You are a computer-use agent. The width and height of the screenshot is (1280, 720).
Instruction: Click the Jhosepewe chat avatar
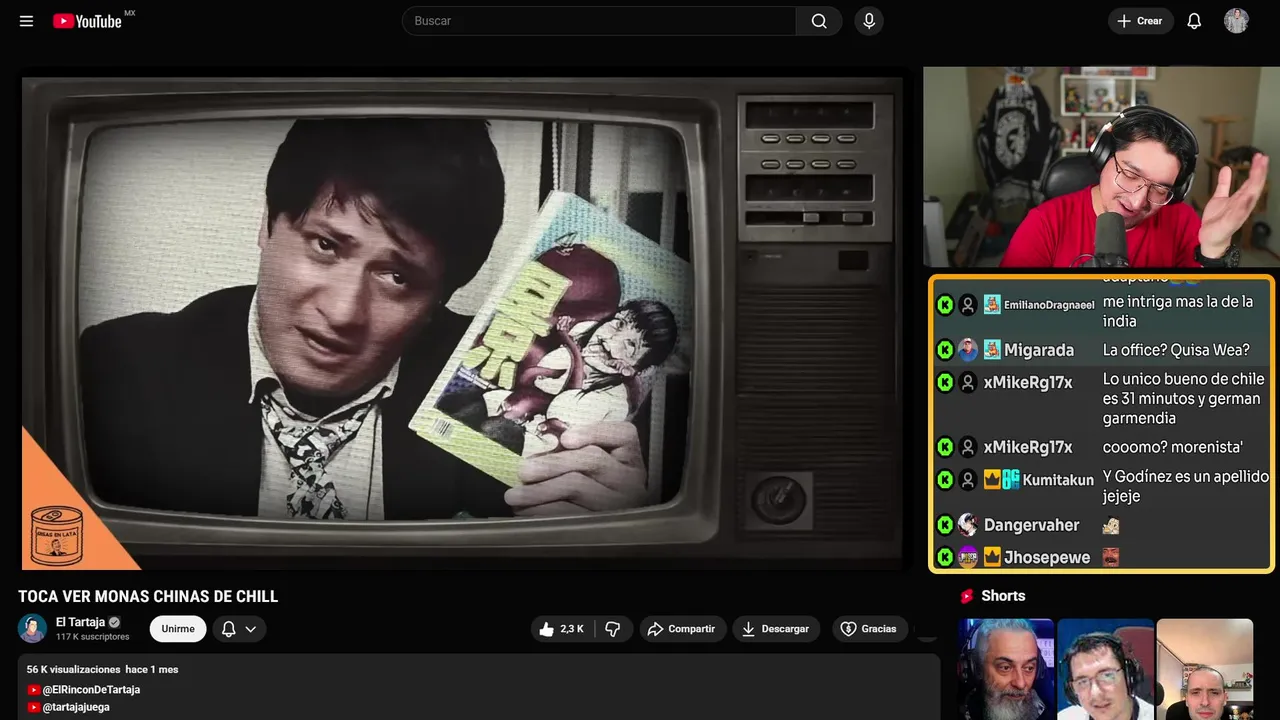coord(968,557)
